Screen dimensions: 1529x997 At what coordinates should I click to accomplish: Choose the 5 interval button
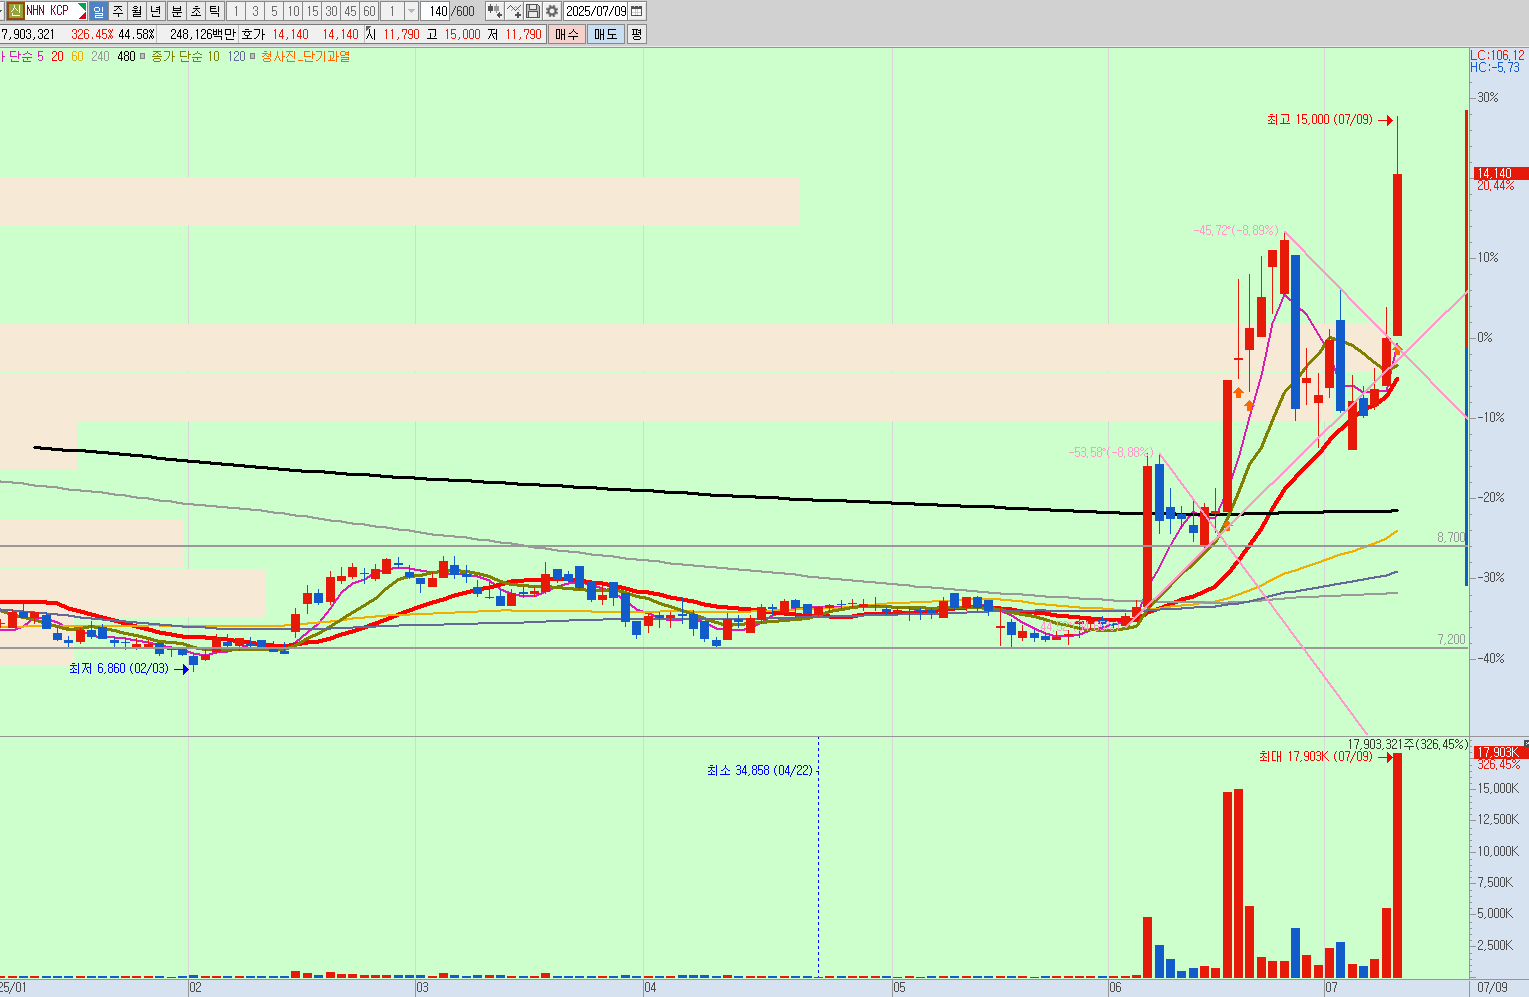pyautogui.click(x=274, y=11)
